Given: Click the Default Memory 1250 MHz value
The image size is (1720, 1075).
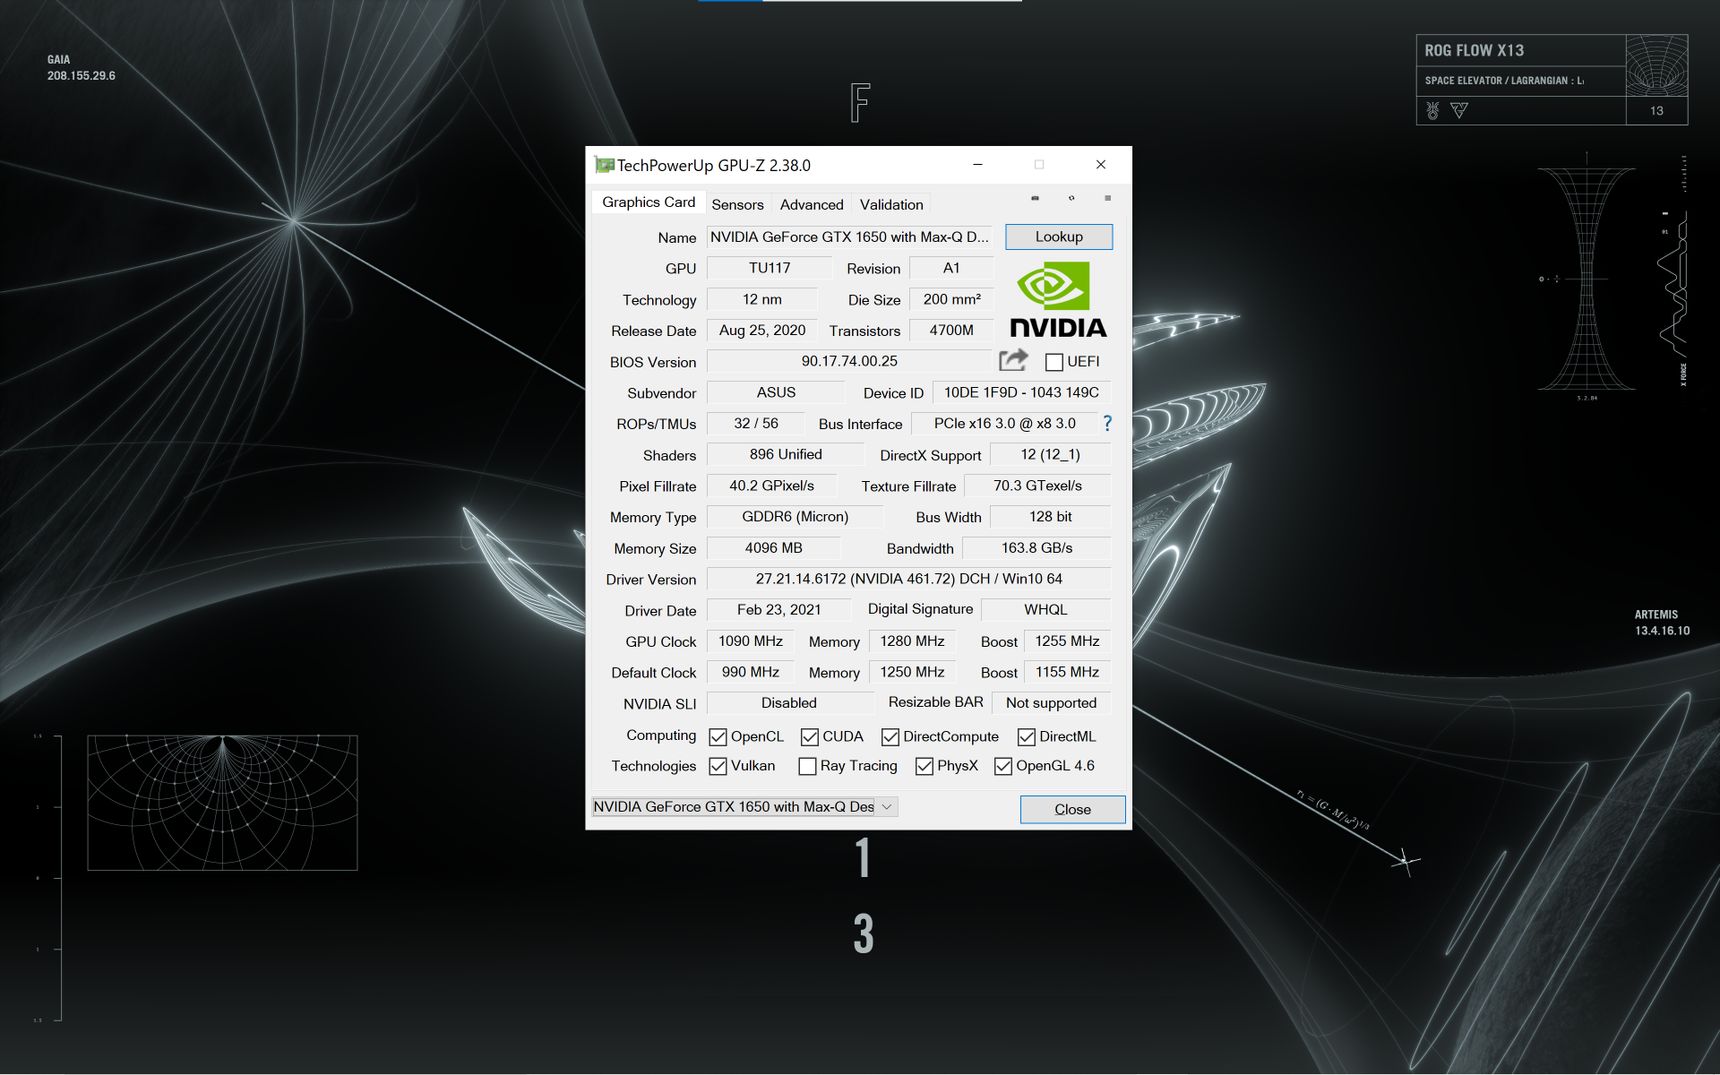Looking at the screenshot, I should pos(912,672).
